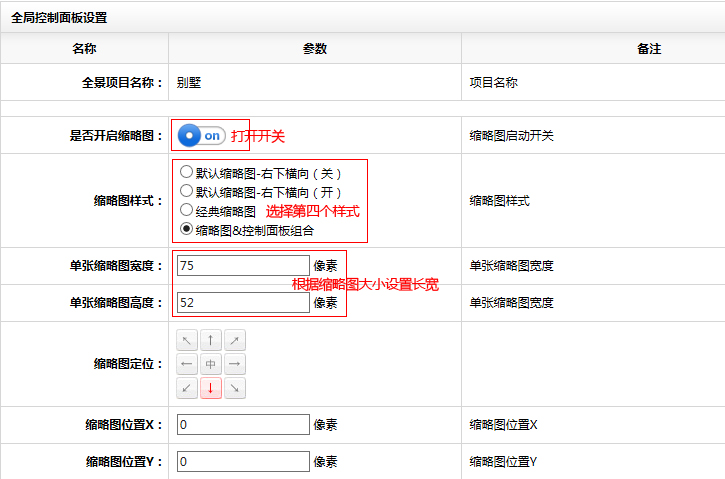Toggle the 是否开启缩略图 on switch
This screenshot has height=479, width=725.
pos(201,135)
